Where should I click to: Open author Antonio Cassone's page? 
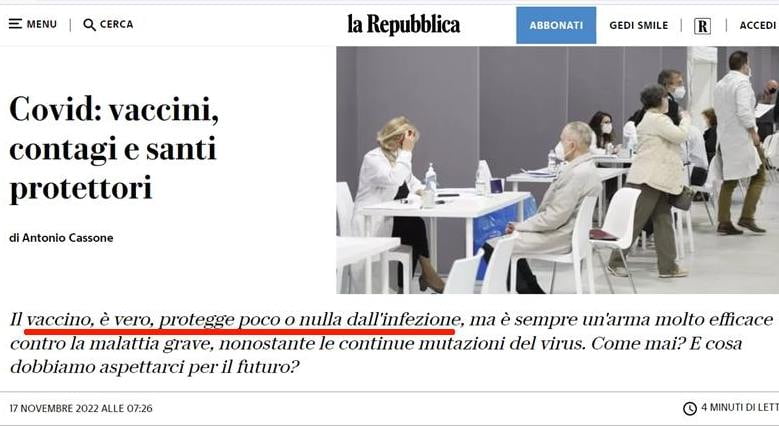68,238
